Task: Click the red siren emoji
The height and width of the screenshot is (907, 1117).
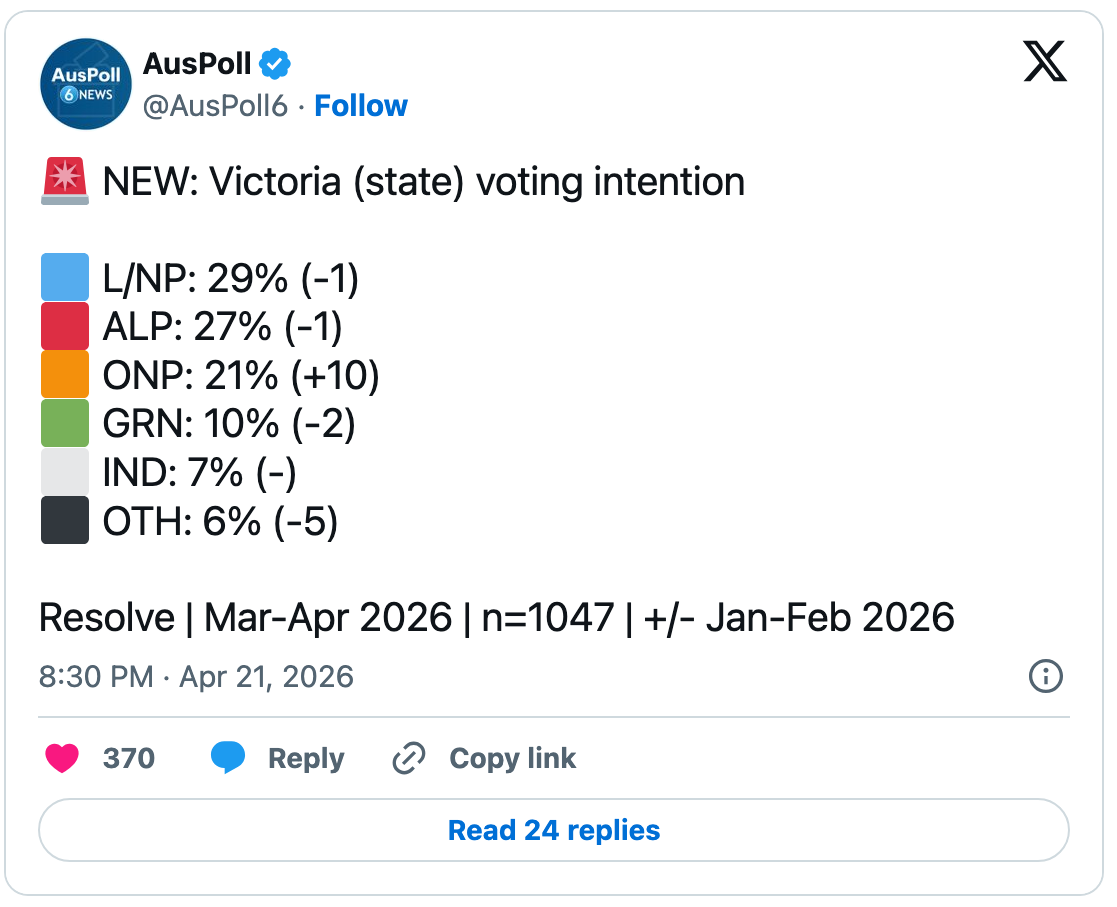Action: tap(65, 183)
